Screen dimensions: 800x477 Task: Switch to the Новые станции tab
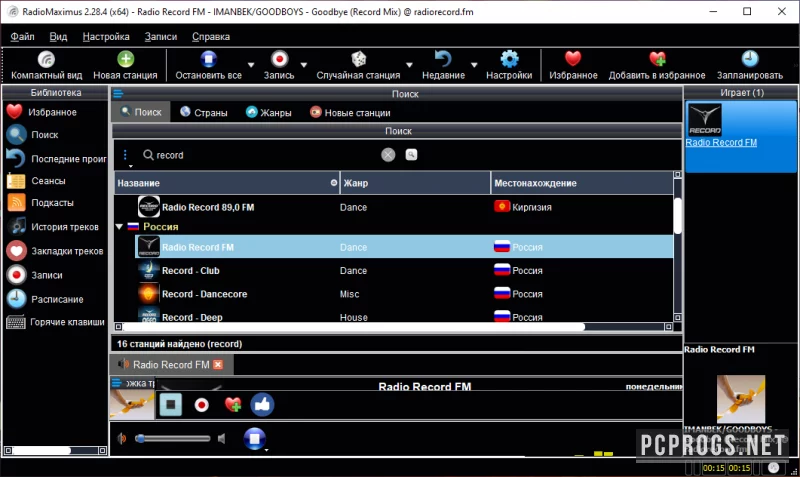tap(350, 112)
